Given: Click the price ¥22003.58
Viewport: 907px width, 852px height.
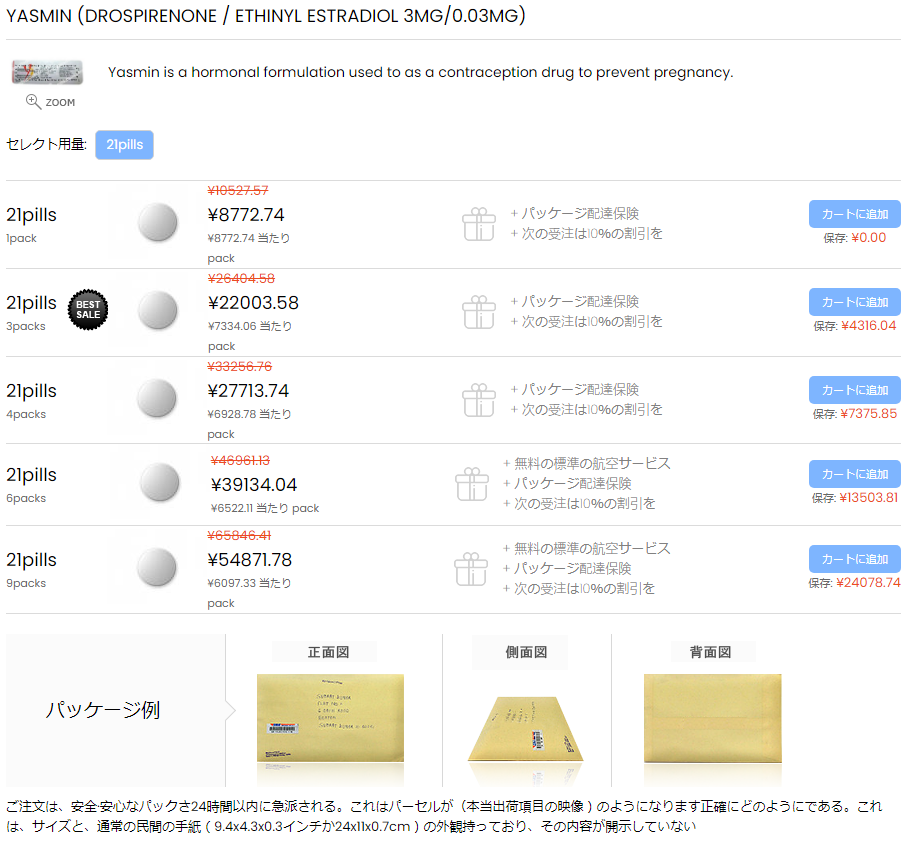Looking at the screenshot, I should click(253, 303).
